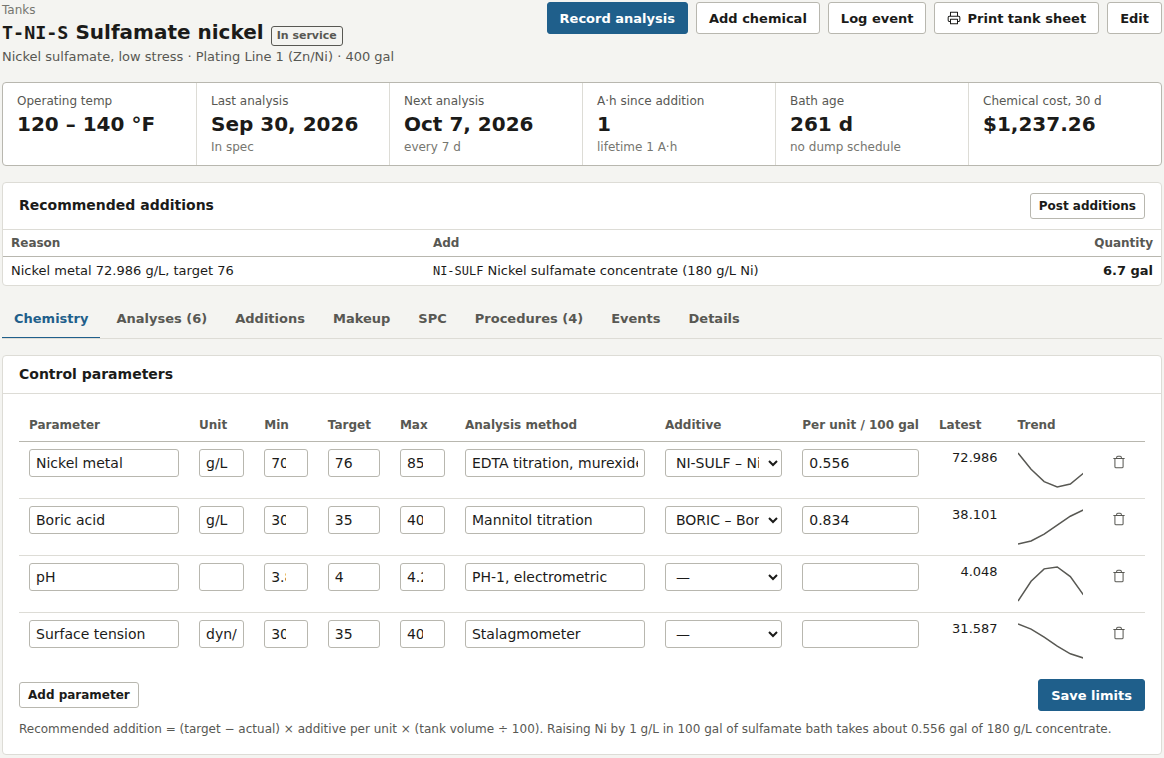The image size is (1164, 758).
Task: Edit the Boric acid Target field
Action: 353,520
